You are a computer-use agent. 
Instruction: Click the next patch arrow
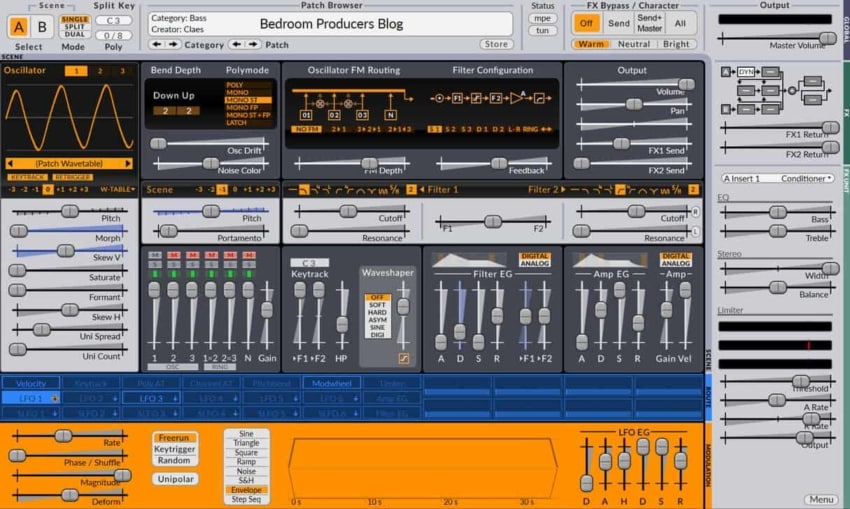click(x=251, y=44)
